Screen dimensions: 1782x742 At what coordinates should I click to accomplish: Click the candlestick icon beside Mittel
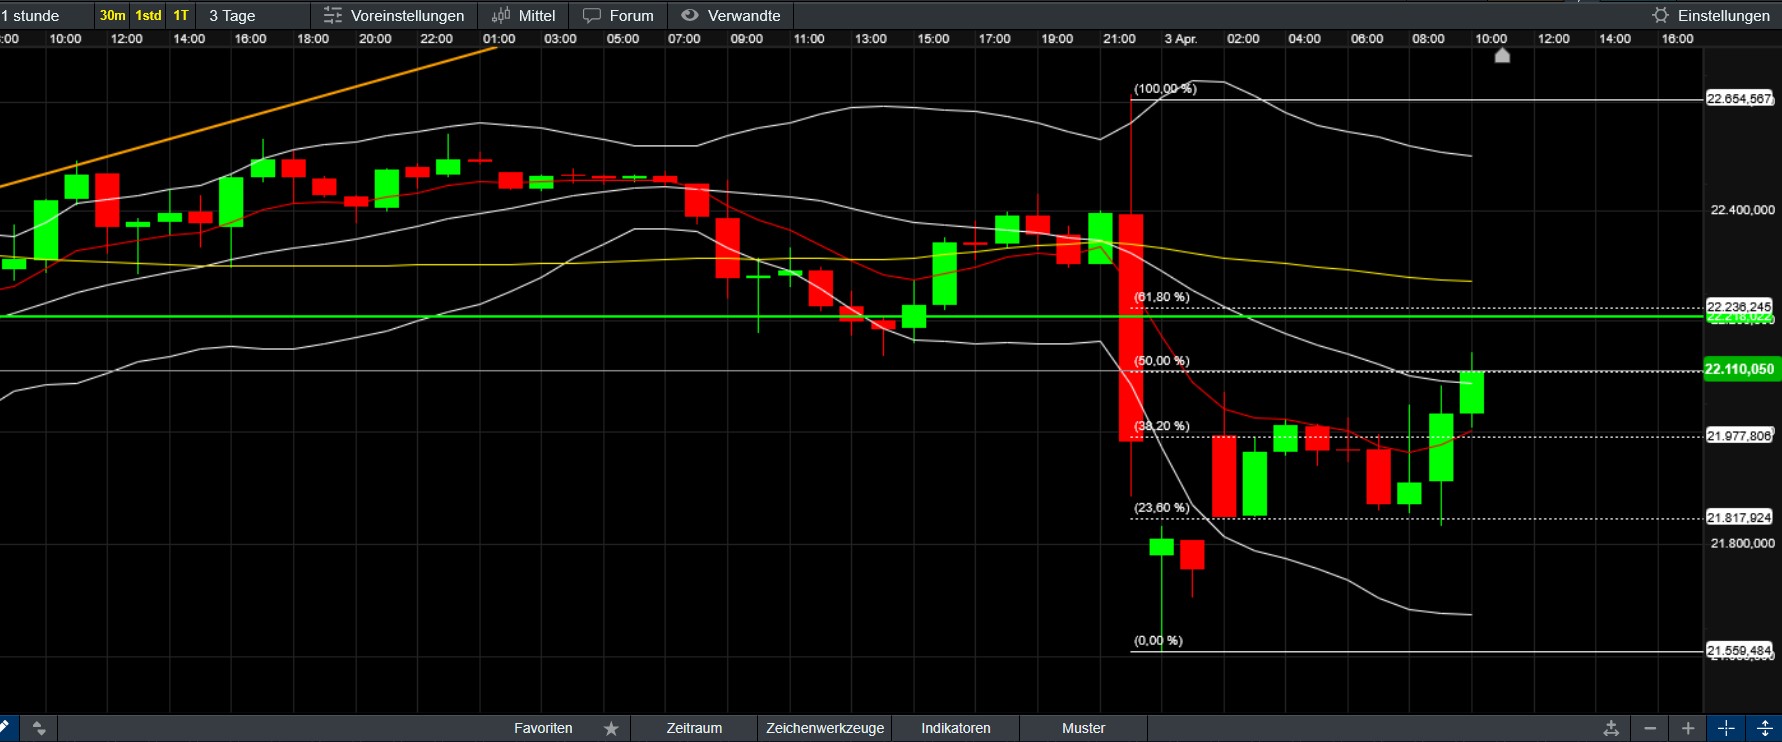[501, 15]
